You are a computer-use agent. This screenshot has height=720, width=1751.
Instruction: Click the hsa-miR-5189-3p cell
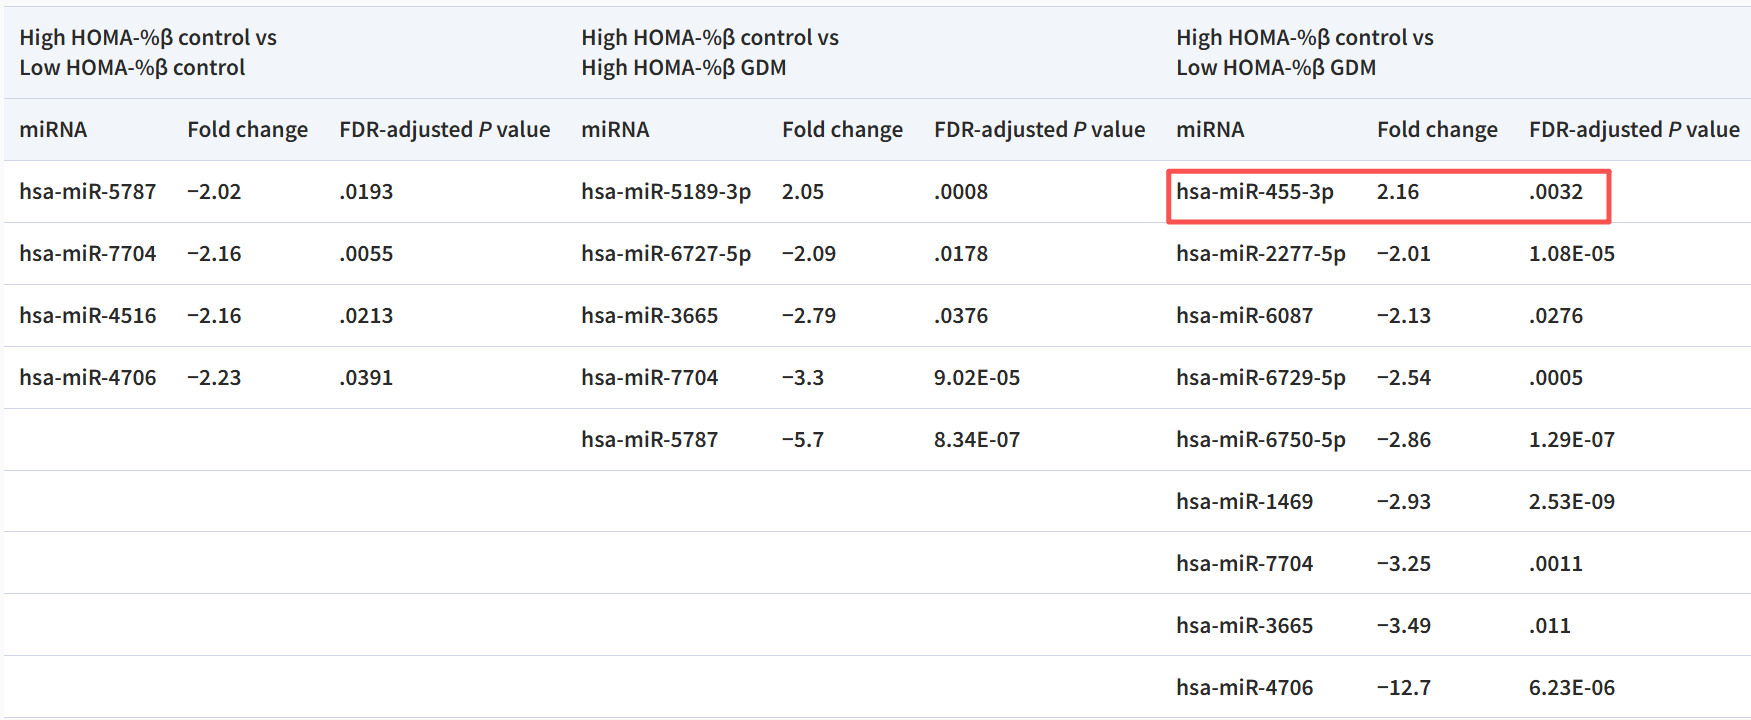pos(665,192)
